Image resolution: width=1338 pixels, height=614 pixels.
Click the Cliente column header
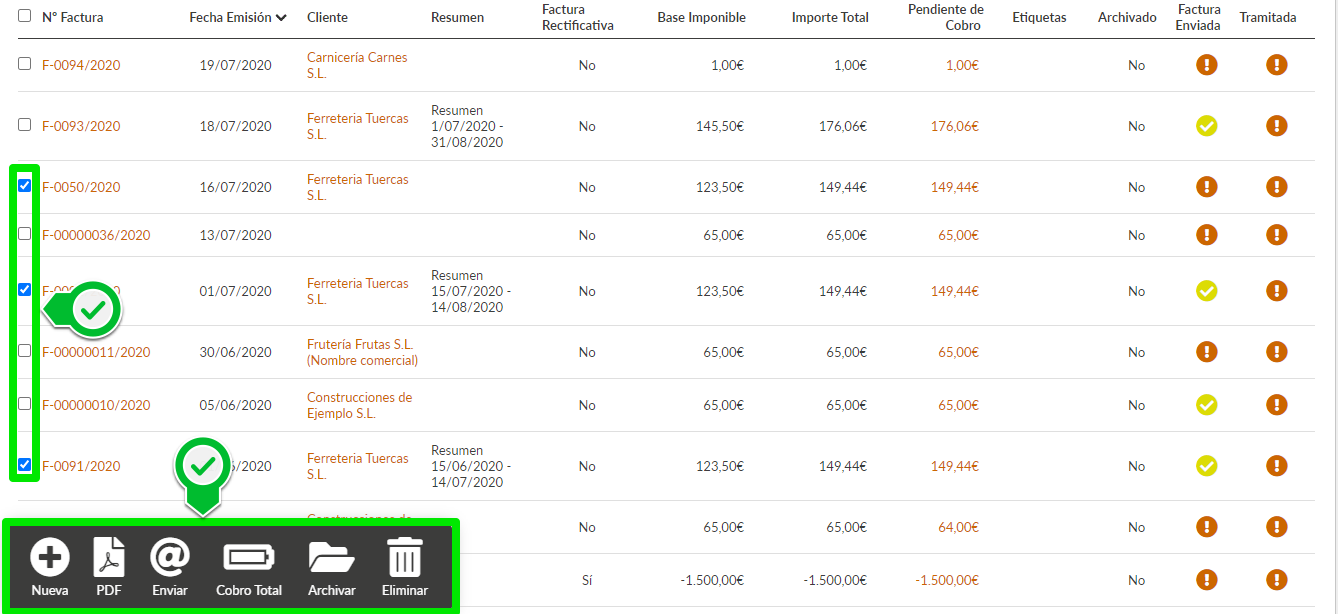[327, 17]
